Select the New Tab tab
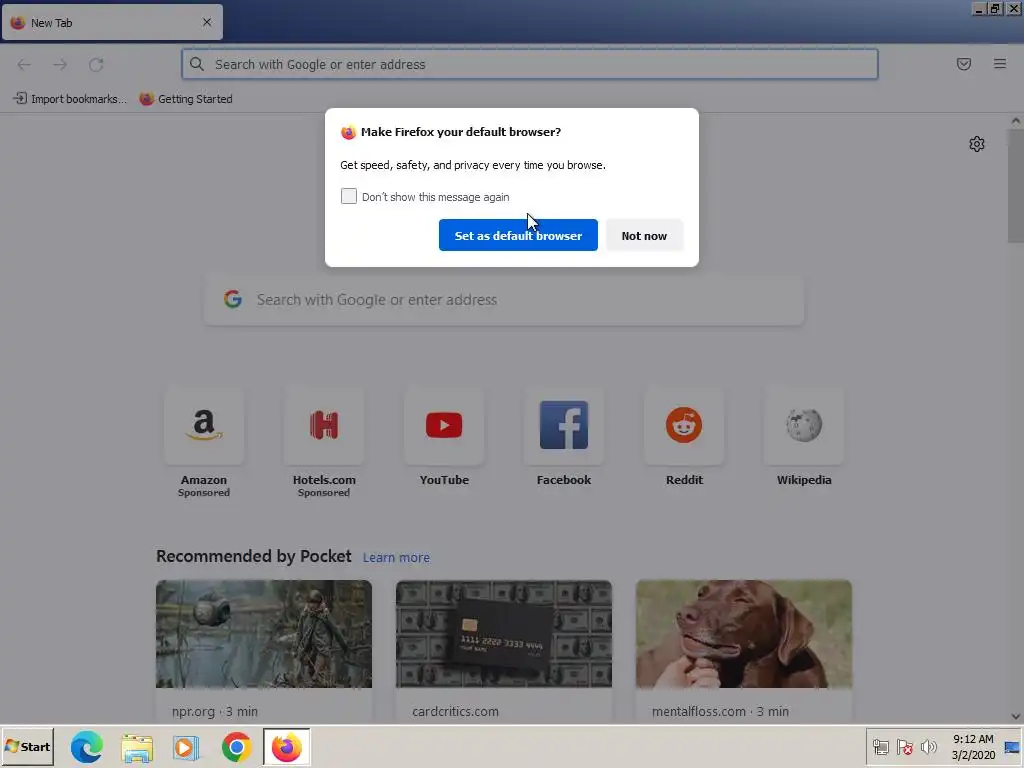The height and width of the screenshot is (768, 1024). [112, 23]
